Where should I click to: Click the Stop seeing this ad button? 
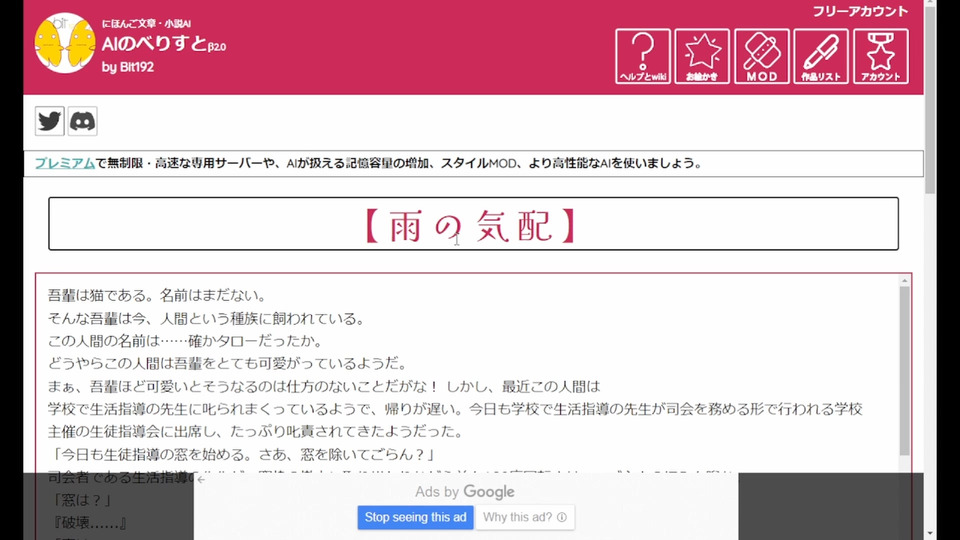click(415, 517)
